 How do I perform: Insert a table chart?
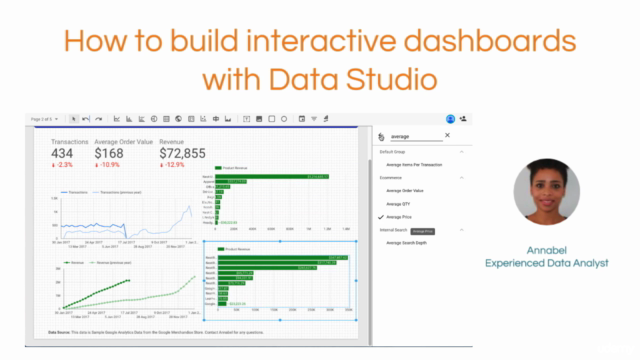166,119
